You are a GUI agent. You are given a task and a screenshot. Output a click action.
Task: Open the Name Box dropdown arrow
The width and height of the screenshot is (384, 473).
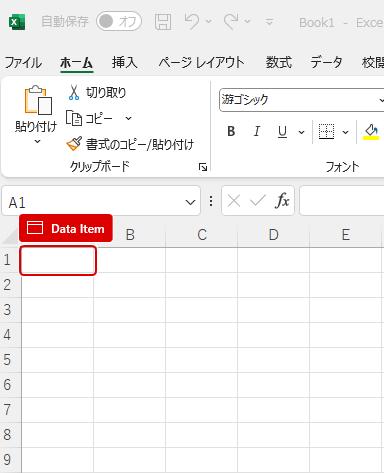tap(190, 202)
